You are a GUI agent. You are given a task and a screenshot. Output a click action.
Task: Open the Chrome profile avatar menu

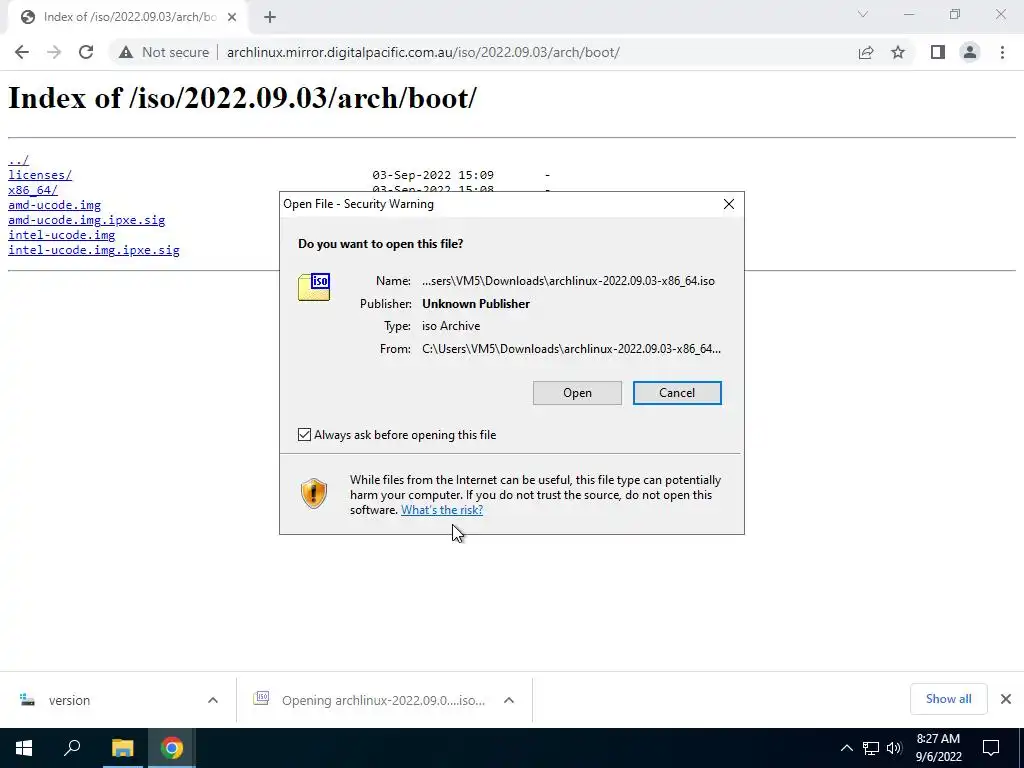click(970, 52)
